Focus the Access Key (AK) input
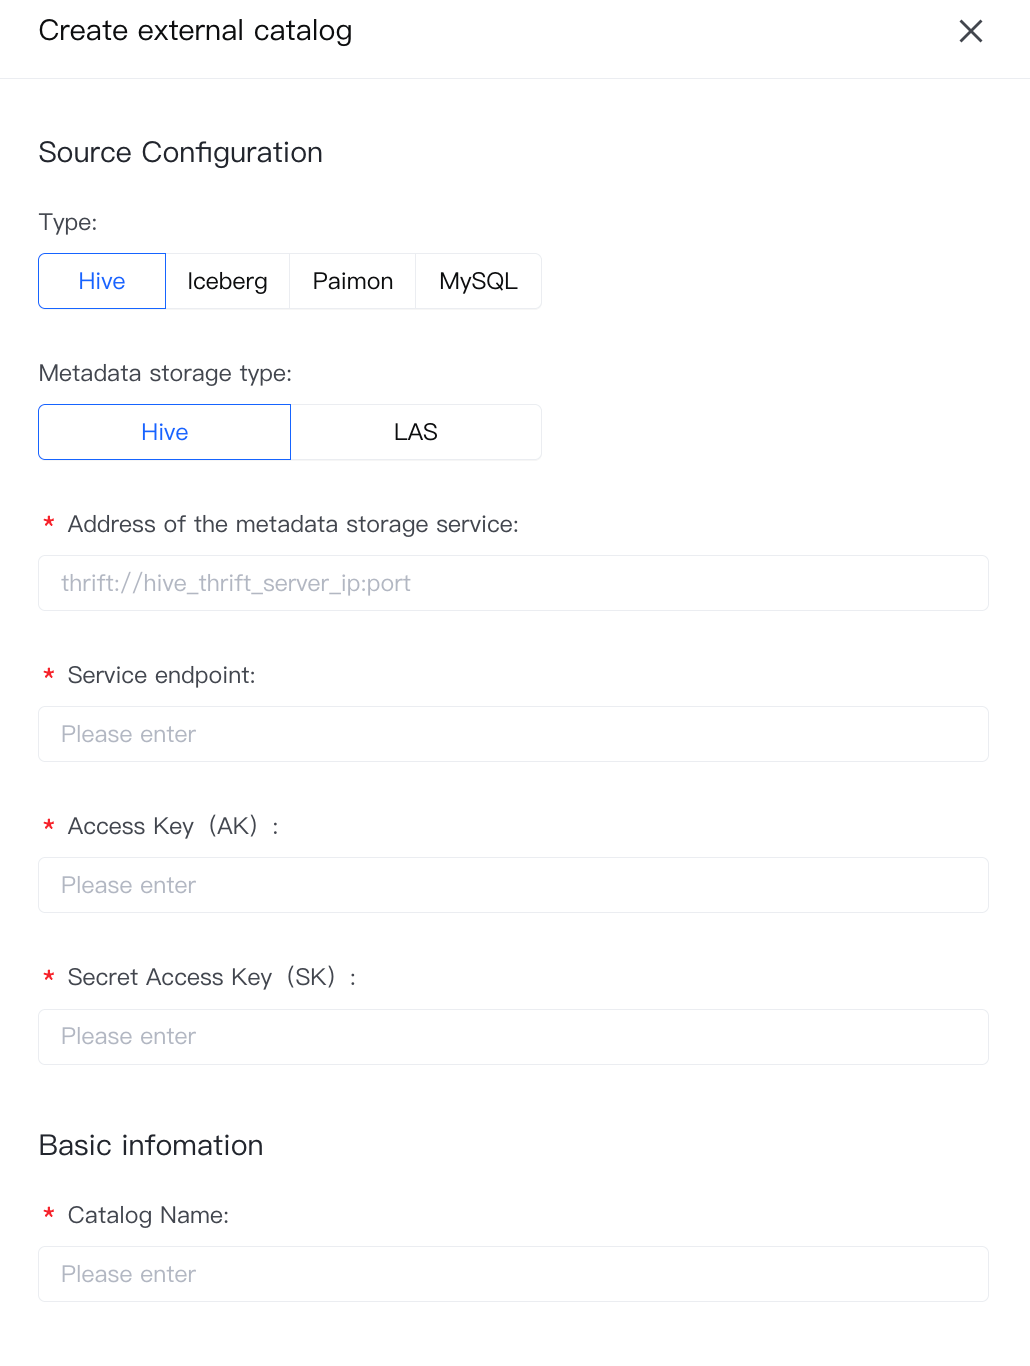The image size is (1030, 1366). (x=513, y=885)
